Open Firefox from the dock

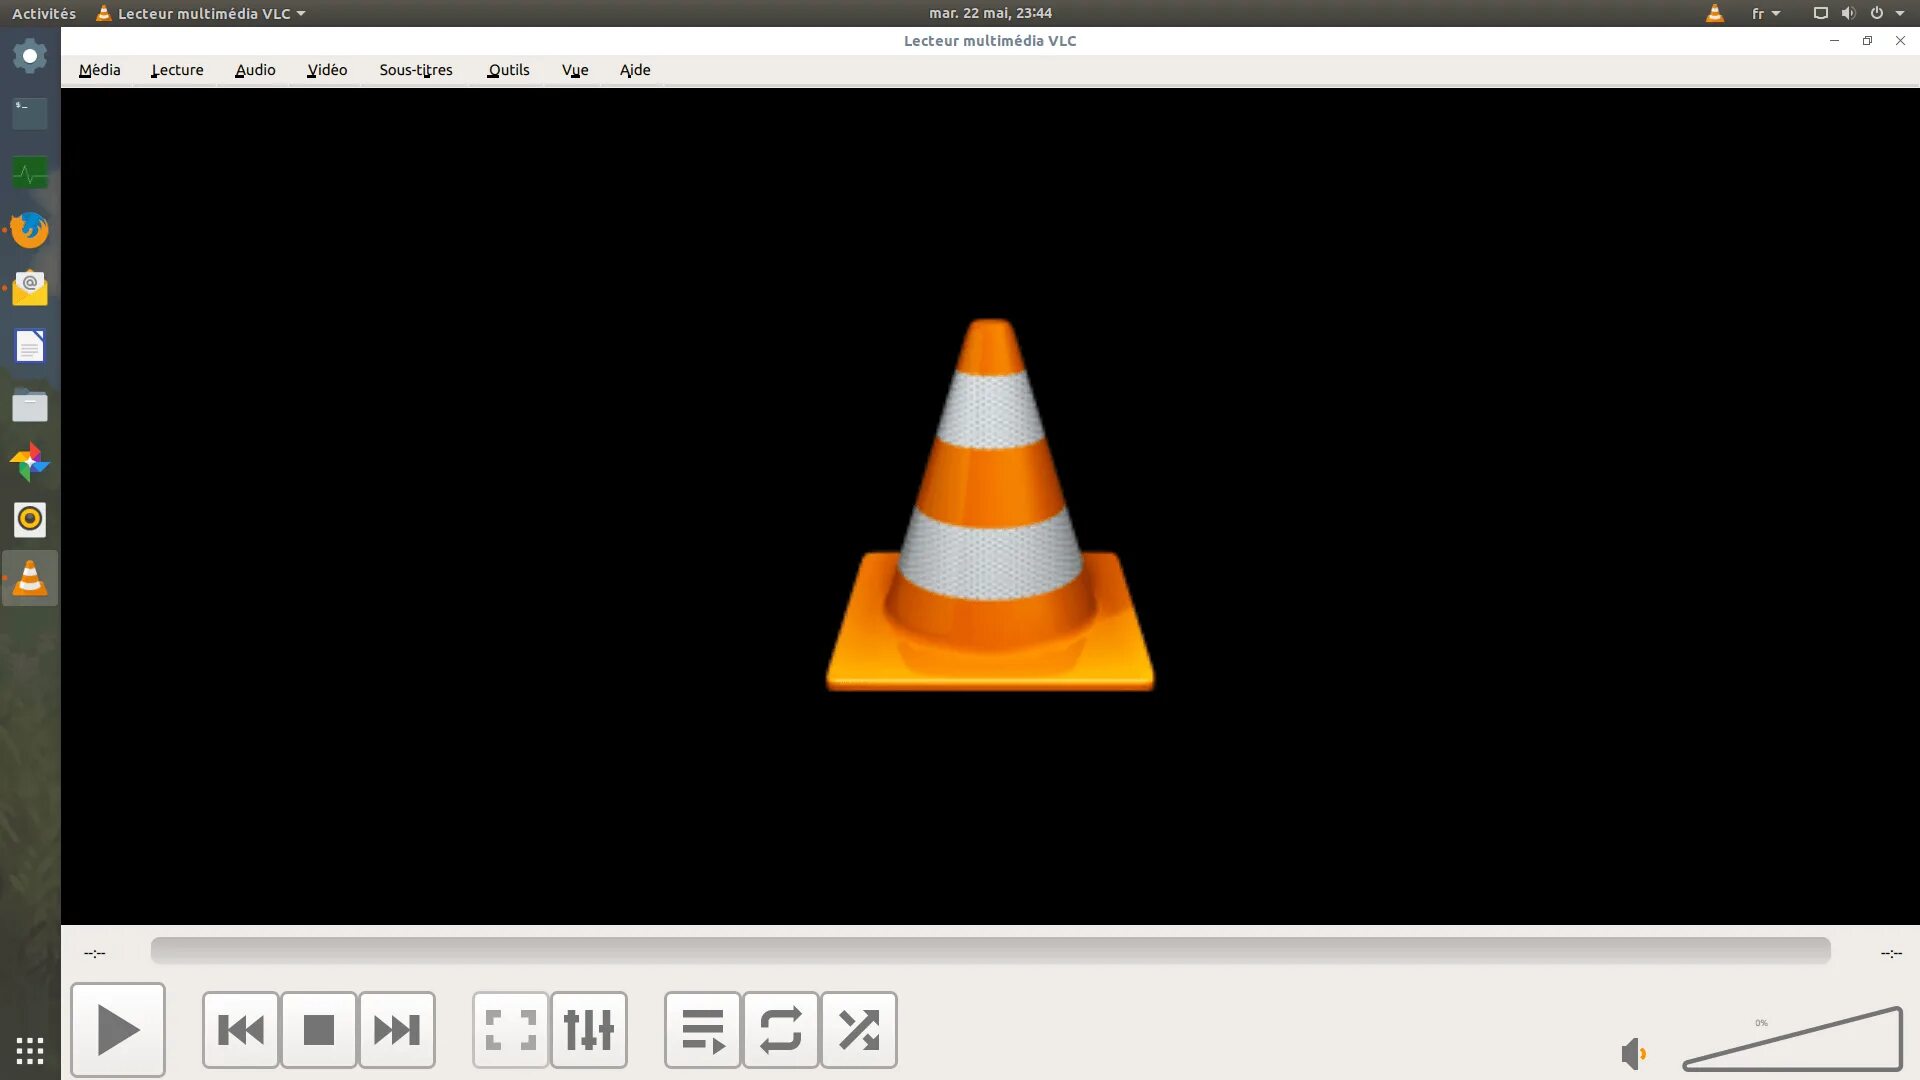point(30,230)
